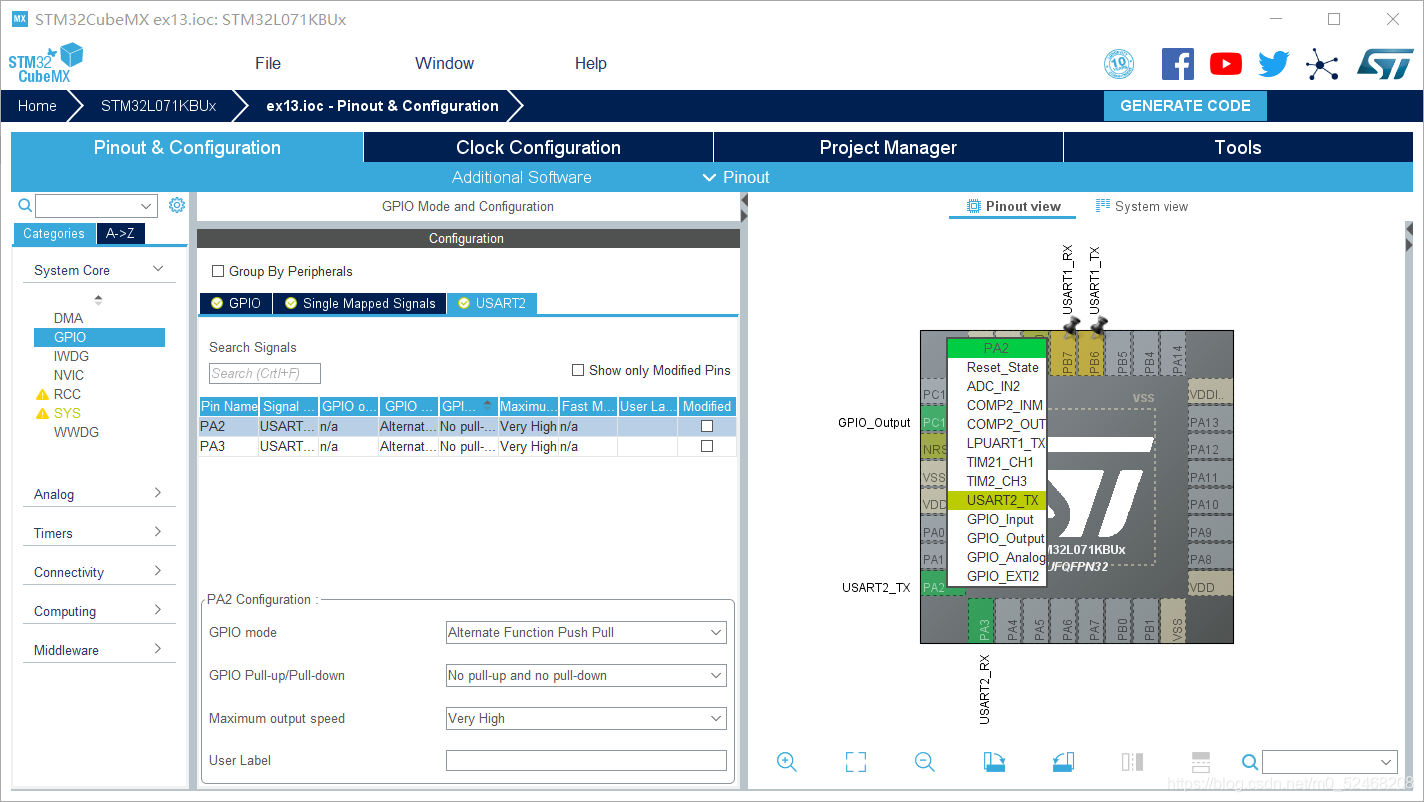The height and width of the screenshot is (802, 1424).
Task: Select NVIC in System Core list
Action: [69, 375]
